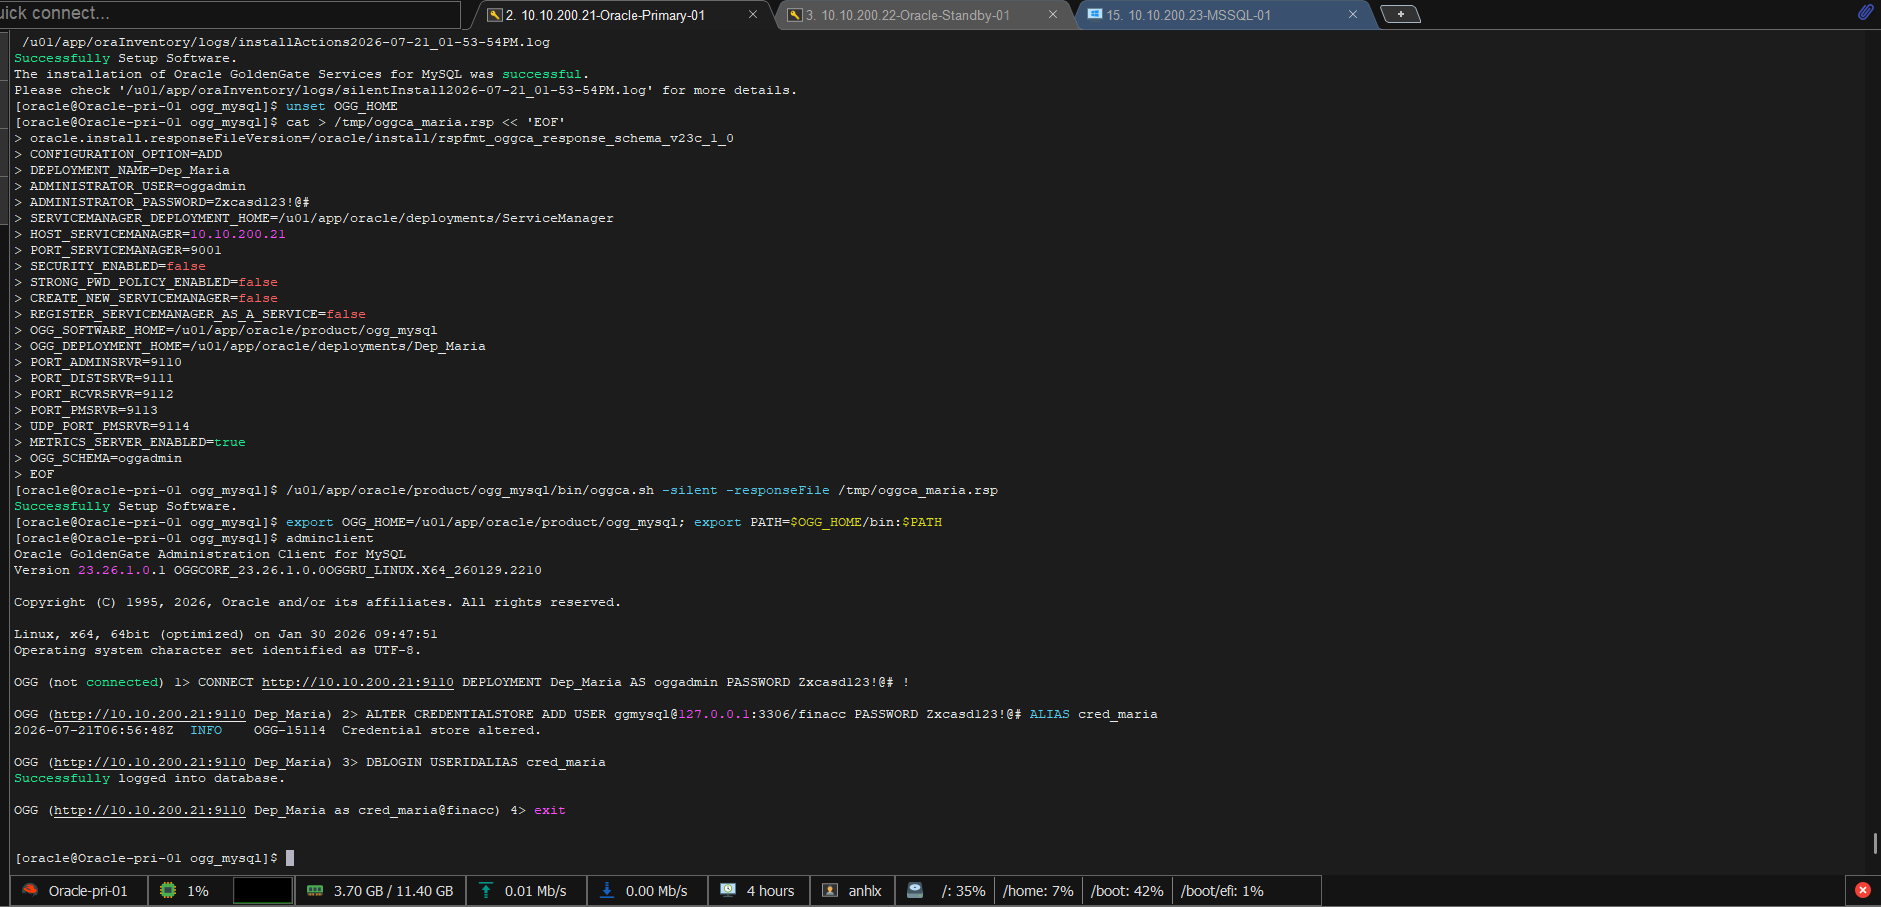
Task: Click the Quick connect input field
Action: pos(230,14)
